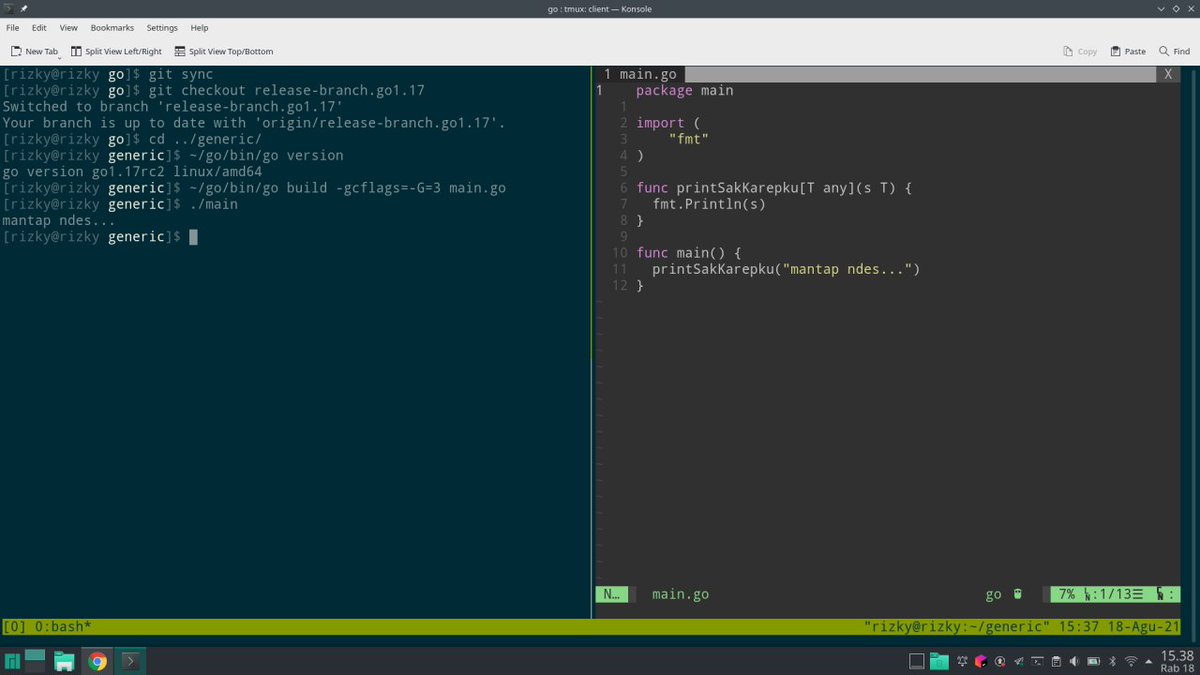Click the terminal tray icon
Image resolution: width=1200 pixels, height=675 pixels.
tap(1037, 661)
